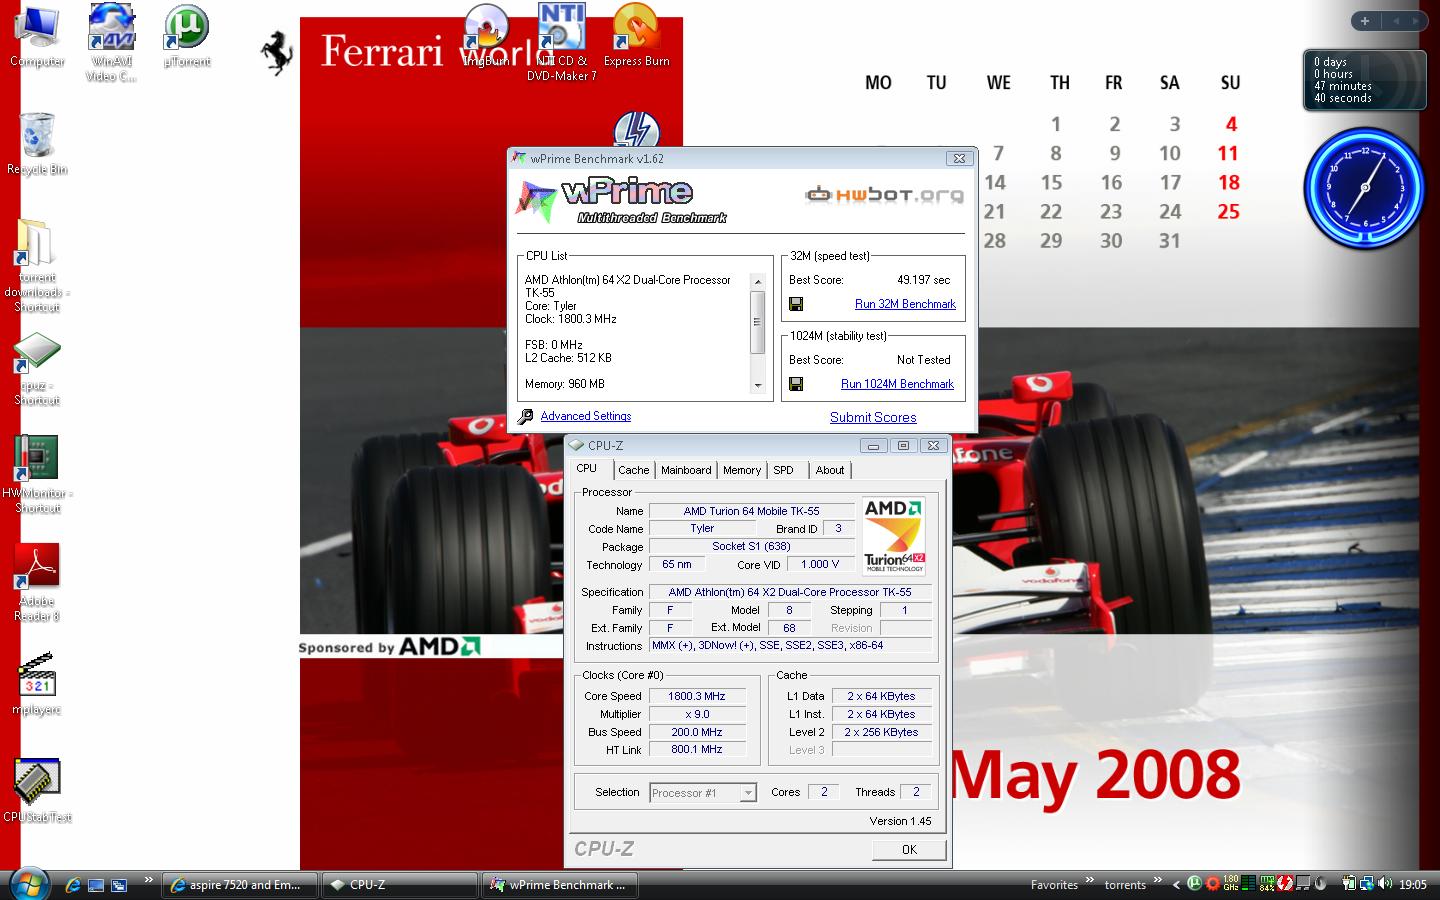
Task: Click the Submit Scores link
Action: click(x=873, y=417)
